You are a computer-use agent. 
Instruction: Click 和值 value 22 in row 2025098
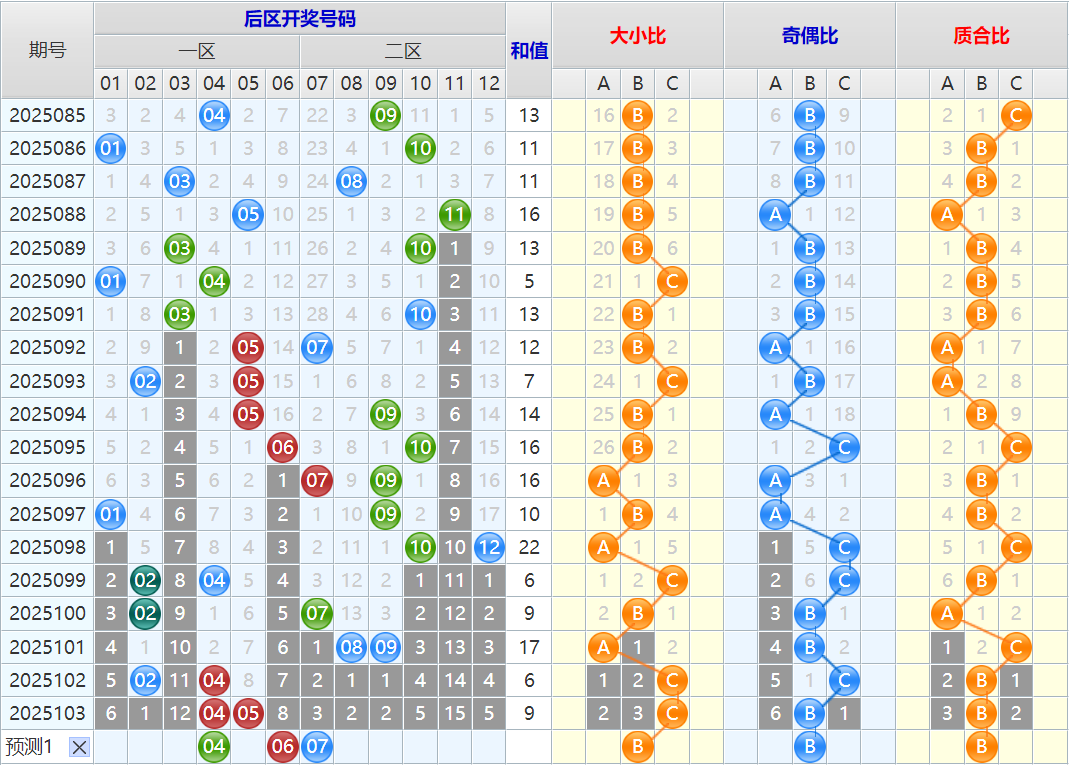[x=529, y=547]
